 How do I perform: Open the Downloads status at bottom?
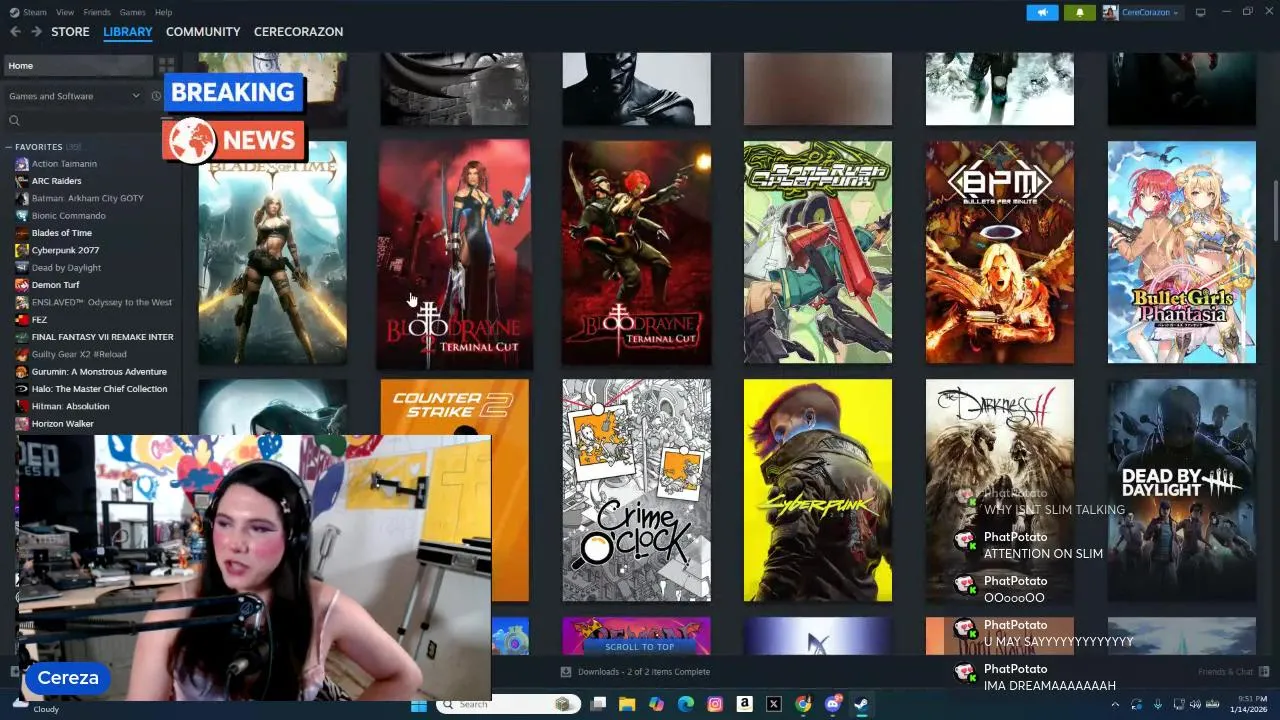(x=635, y=672)
